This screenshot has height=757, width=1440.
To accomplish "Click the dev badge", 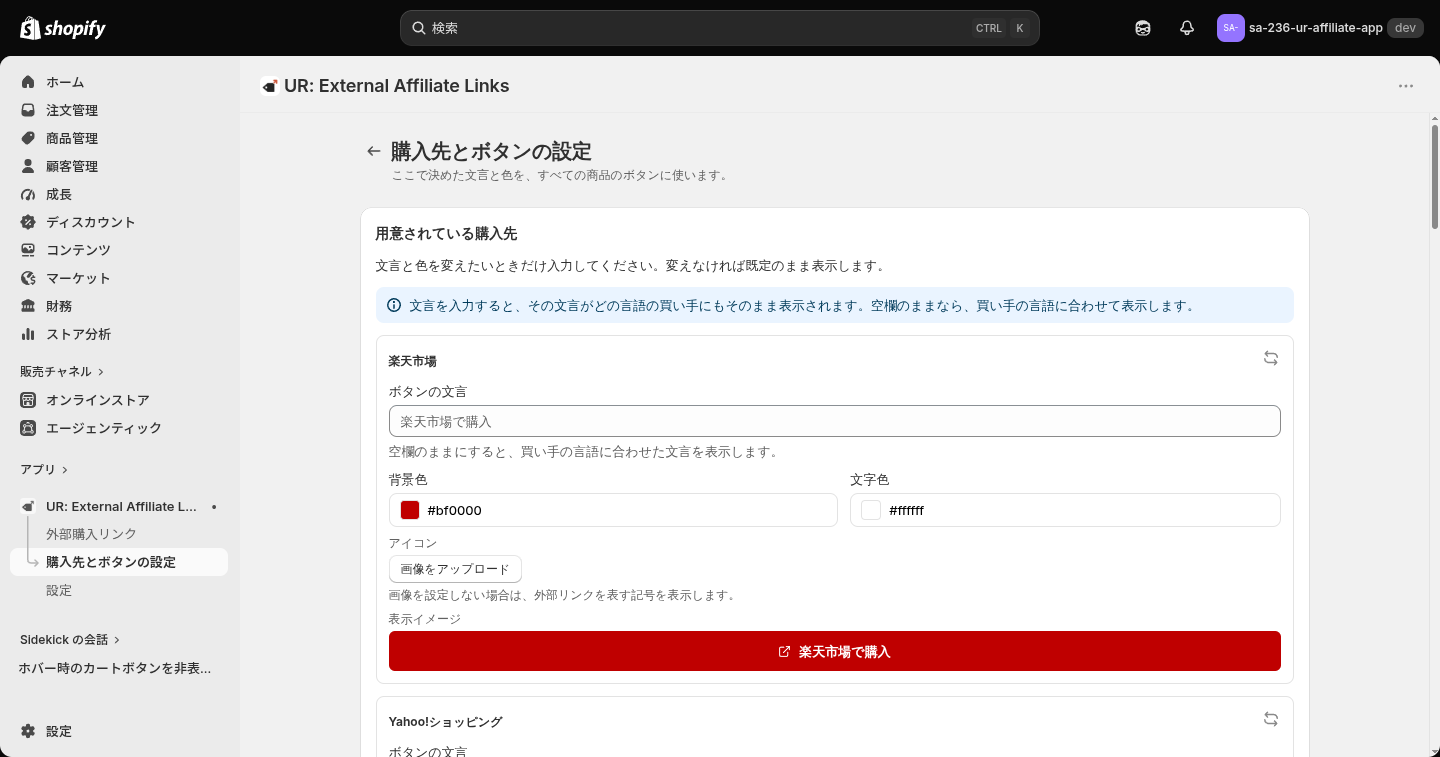I will point(1405,28).
